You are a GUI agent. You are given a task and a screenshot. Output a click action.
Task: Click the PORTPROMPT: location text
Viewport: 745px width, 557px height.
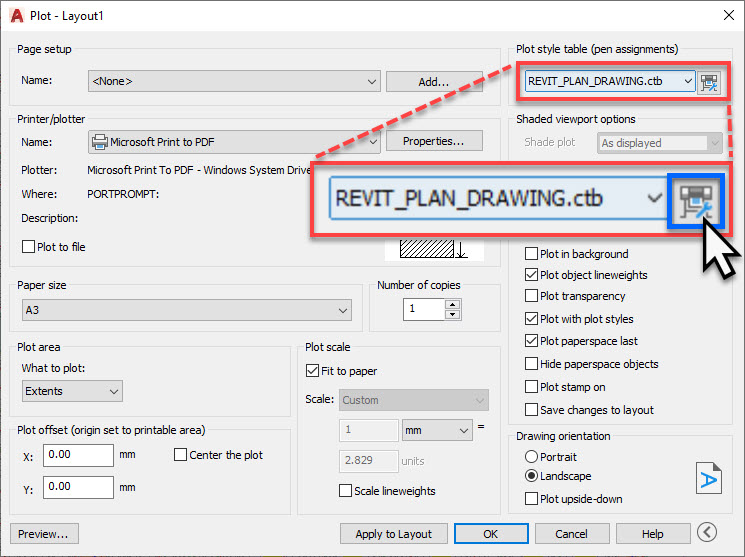123,194
